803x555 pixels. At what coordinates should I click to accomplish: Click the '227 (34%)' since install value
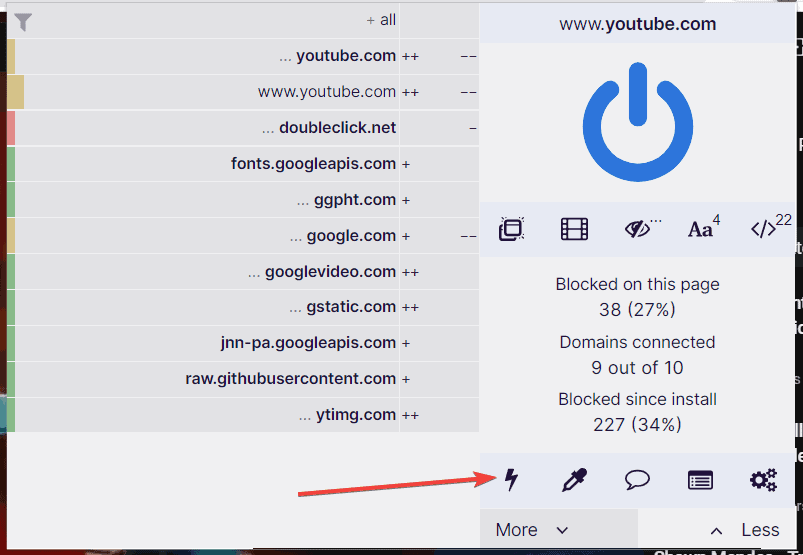tap(638, 424)
